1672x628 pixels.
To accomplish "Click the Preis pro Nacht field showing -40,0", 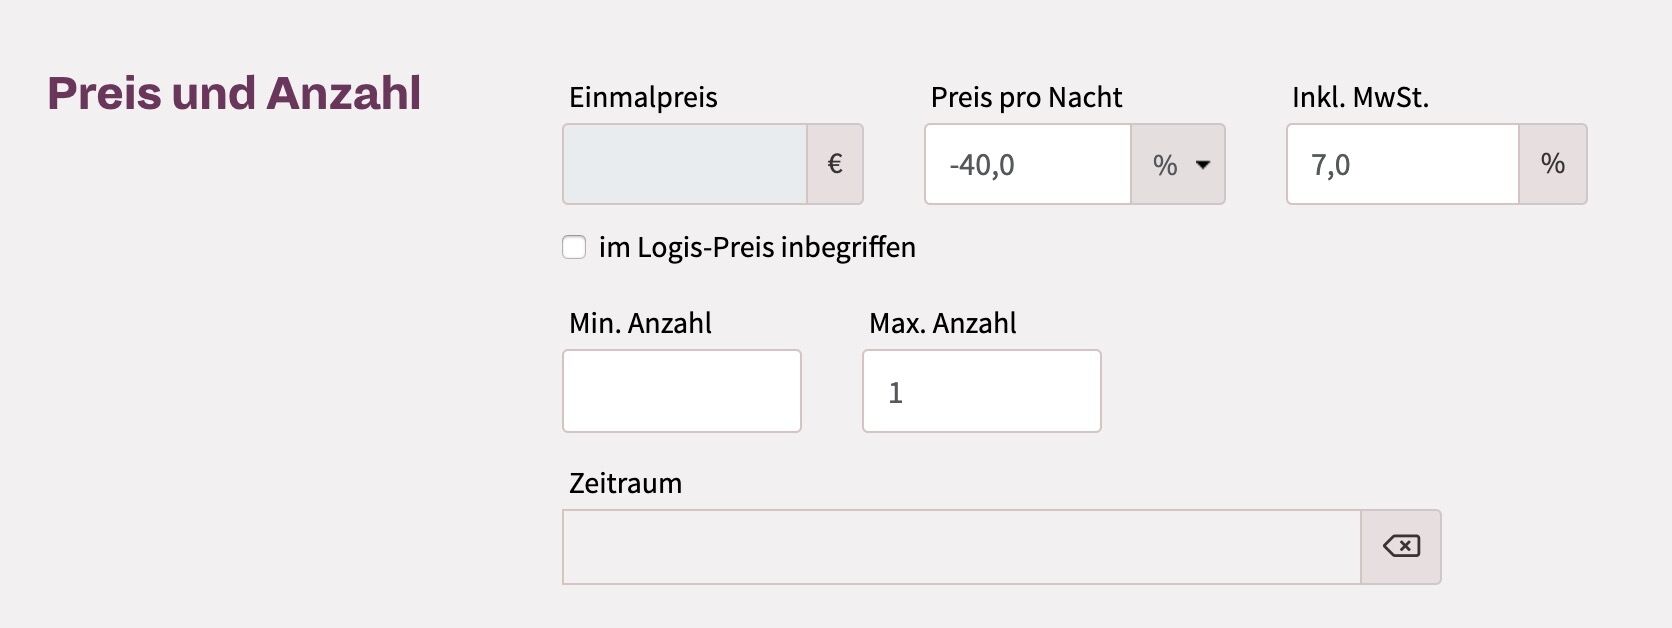I will tap(1028, 164).
